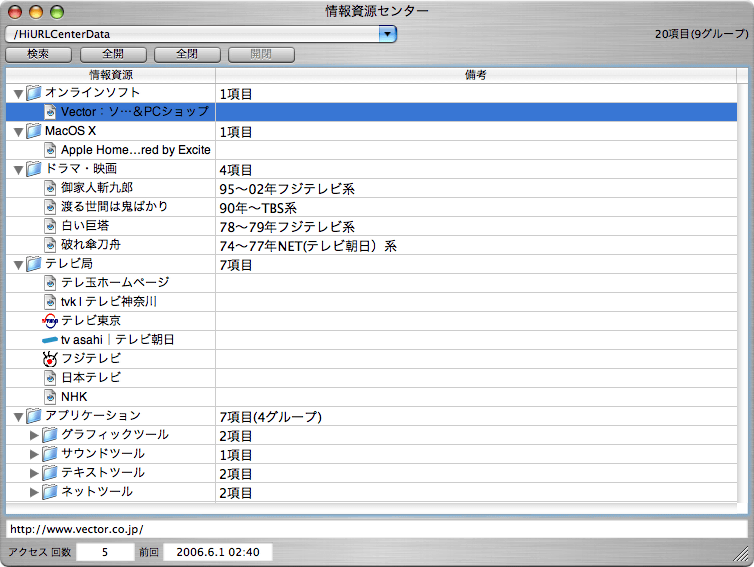Select the '74〜77年NET(テレビ朝日）系' note cell
This screenshot has width=754, height=567.
click(476, 245)
